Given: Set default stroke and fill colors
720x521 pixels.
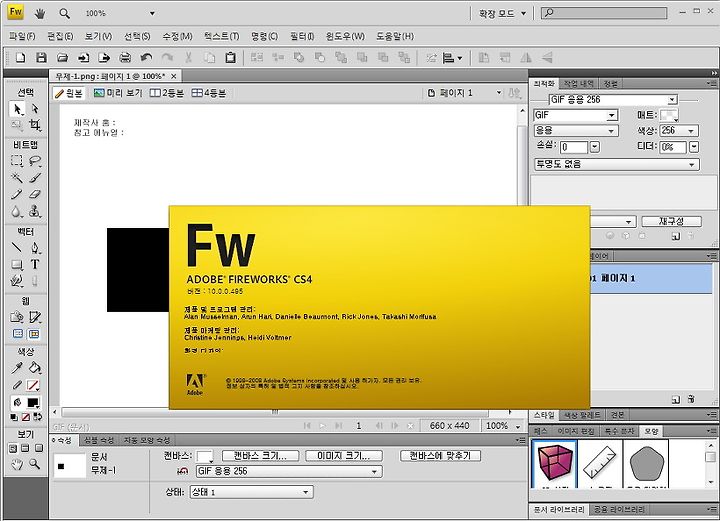Looking at the screenshot, I should [x=14, y=417].
